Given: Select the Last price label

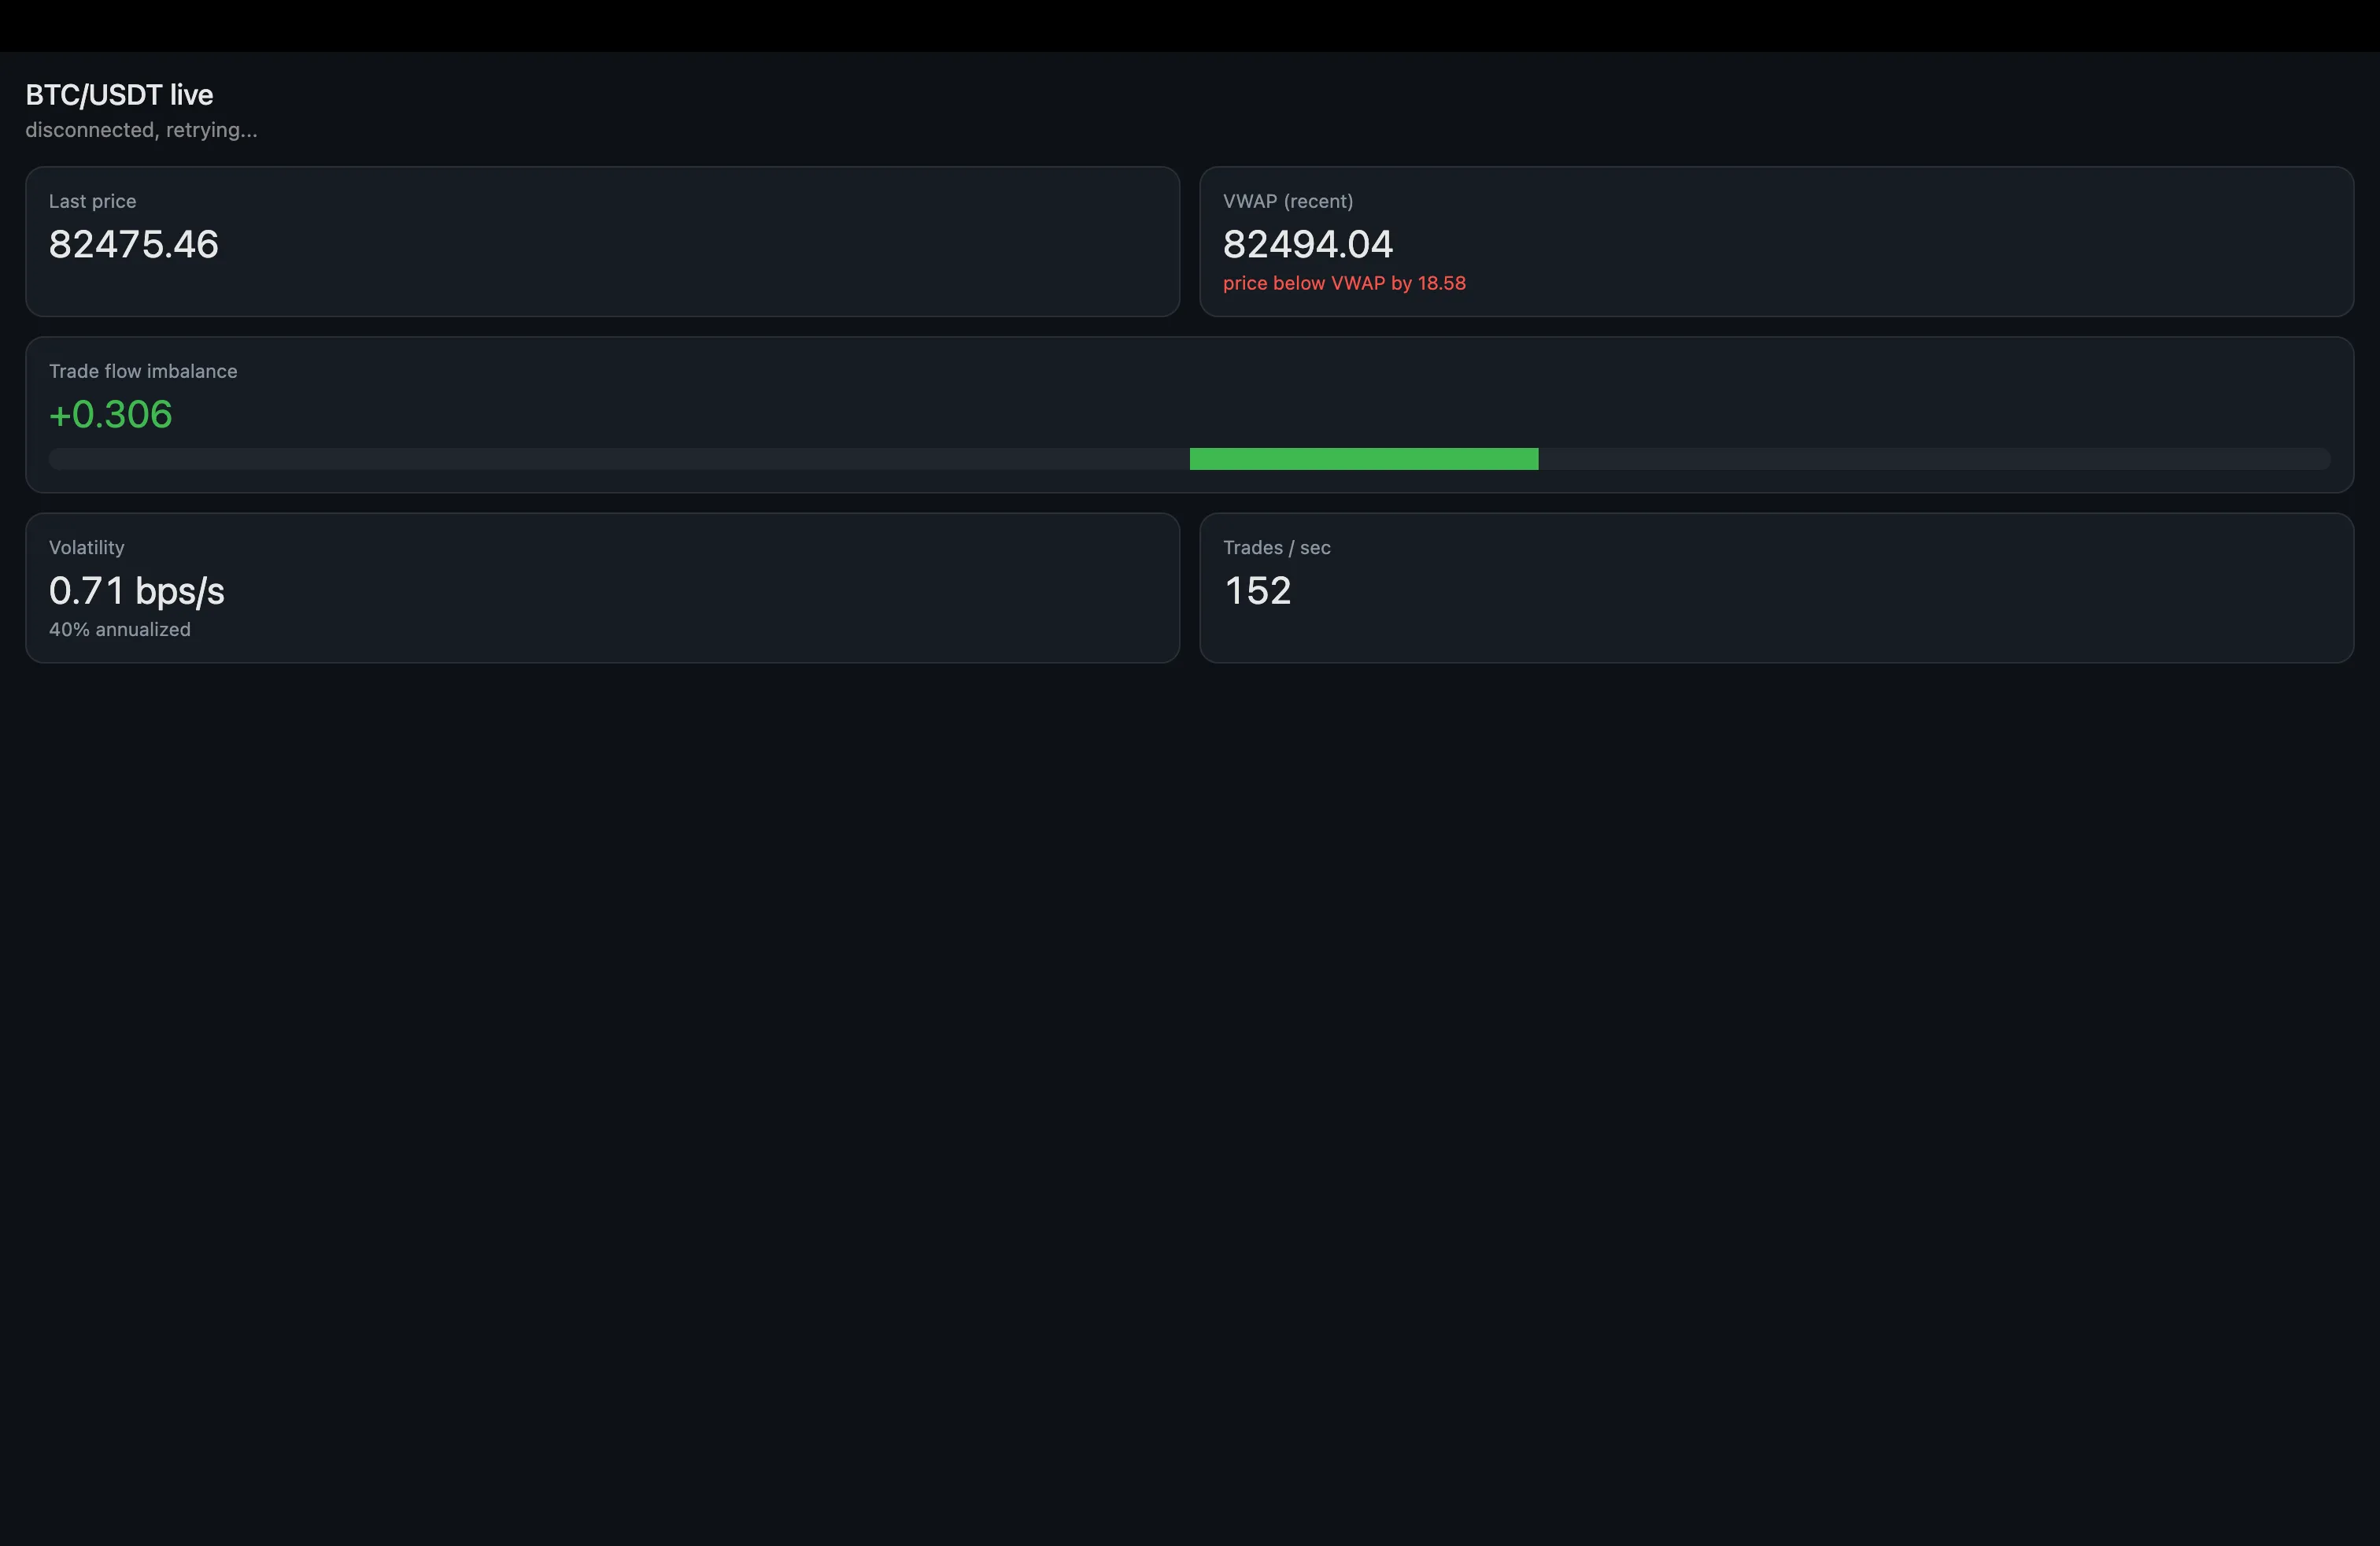Looking at the screenshot, I should [x=92, y=201].
